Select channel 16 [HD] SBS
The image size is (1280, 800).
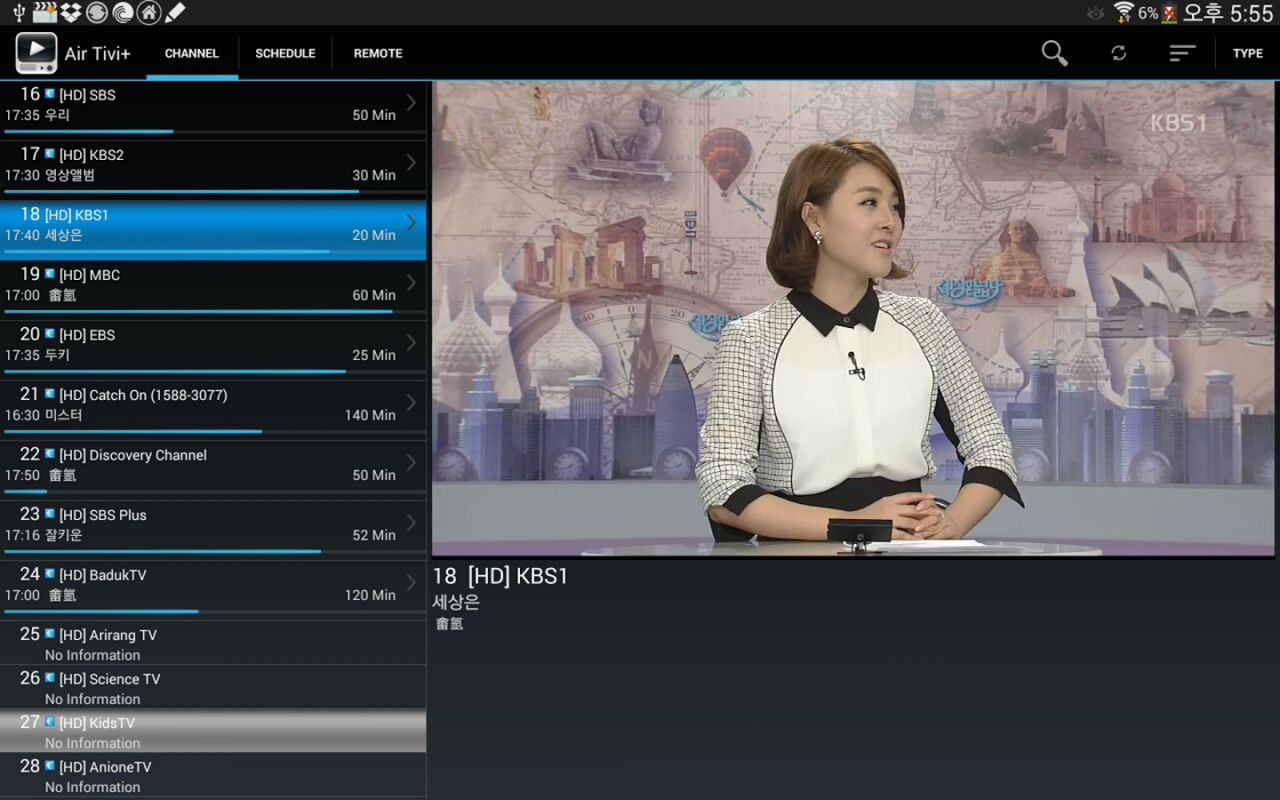coord(213,109)
